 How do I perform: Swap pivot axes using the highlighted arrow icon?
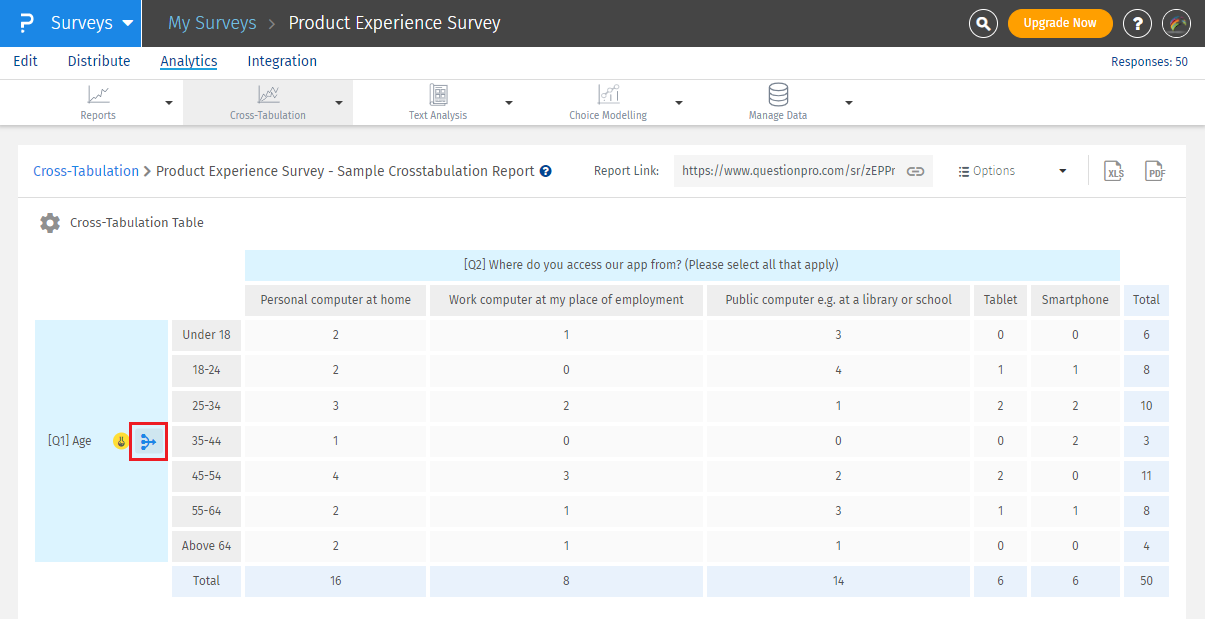click(x=147, y=441)
